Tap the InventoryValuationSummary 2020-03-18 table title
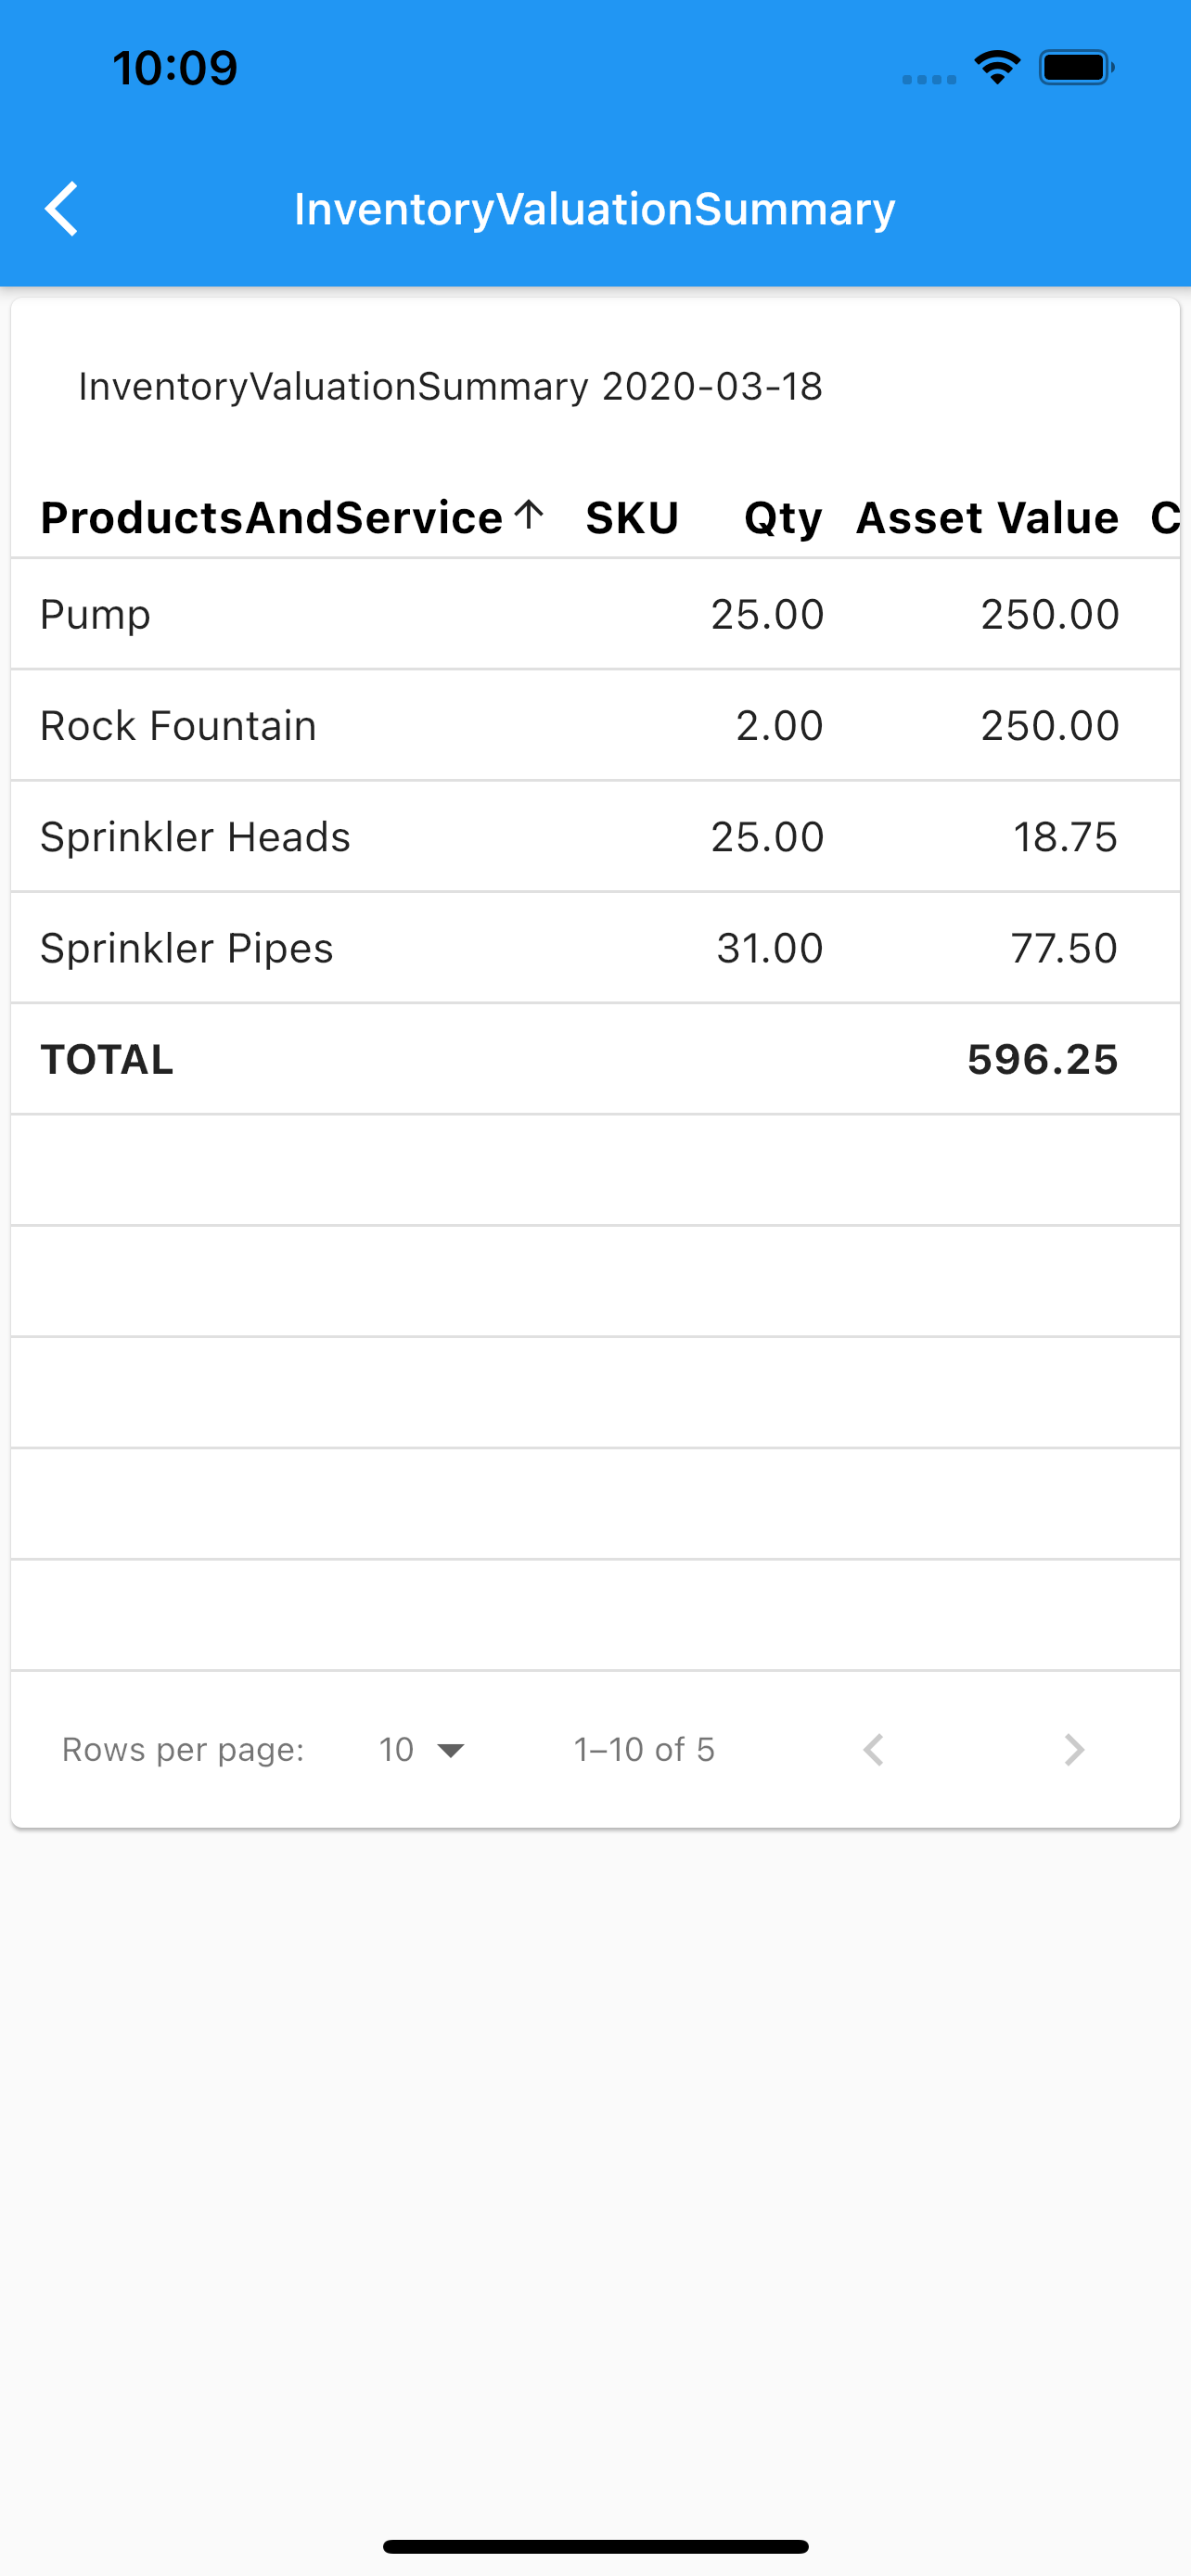The width and height of the screenshot is (1191, 2576). [x=450, y=386]
